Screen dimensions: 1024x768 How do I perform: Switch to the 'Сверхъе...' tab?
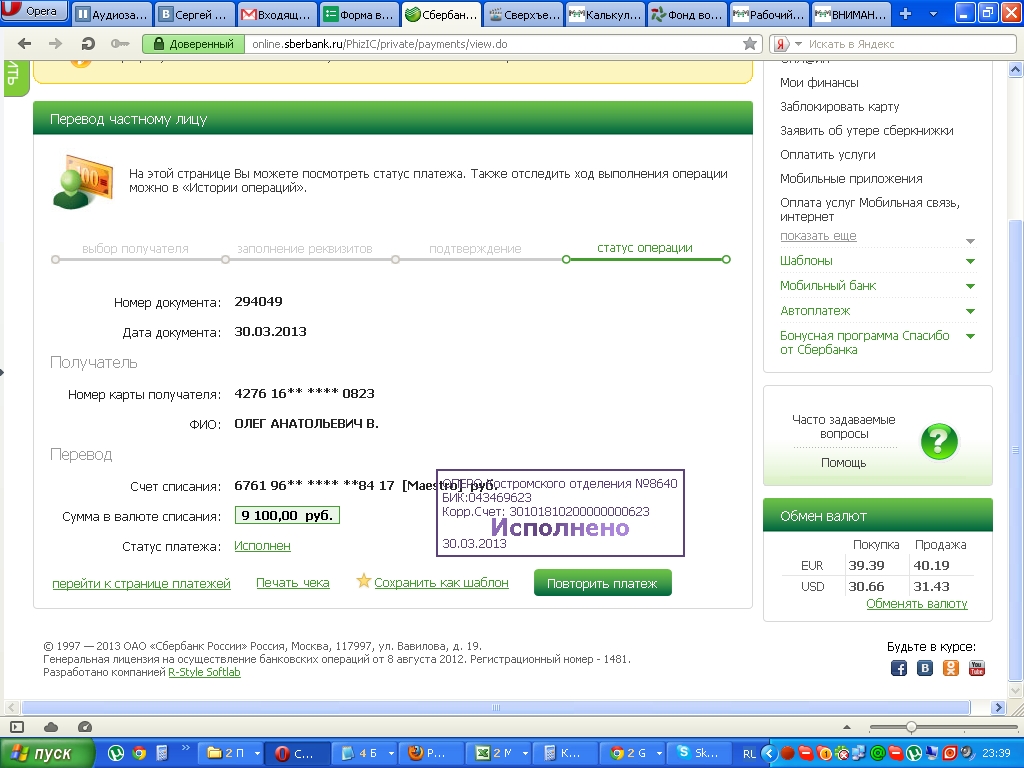click(x=524, y=14)
